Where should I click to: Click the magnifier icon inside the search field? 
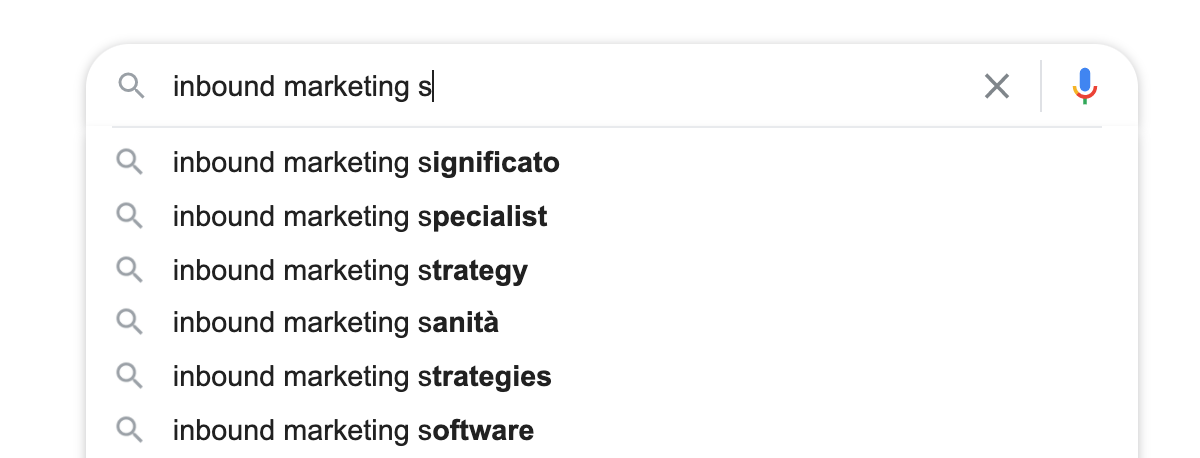tap(131, 86)
